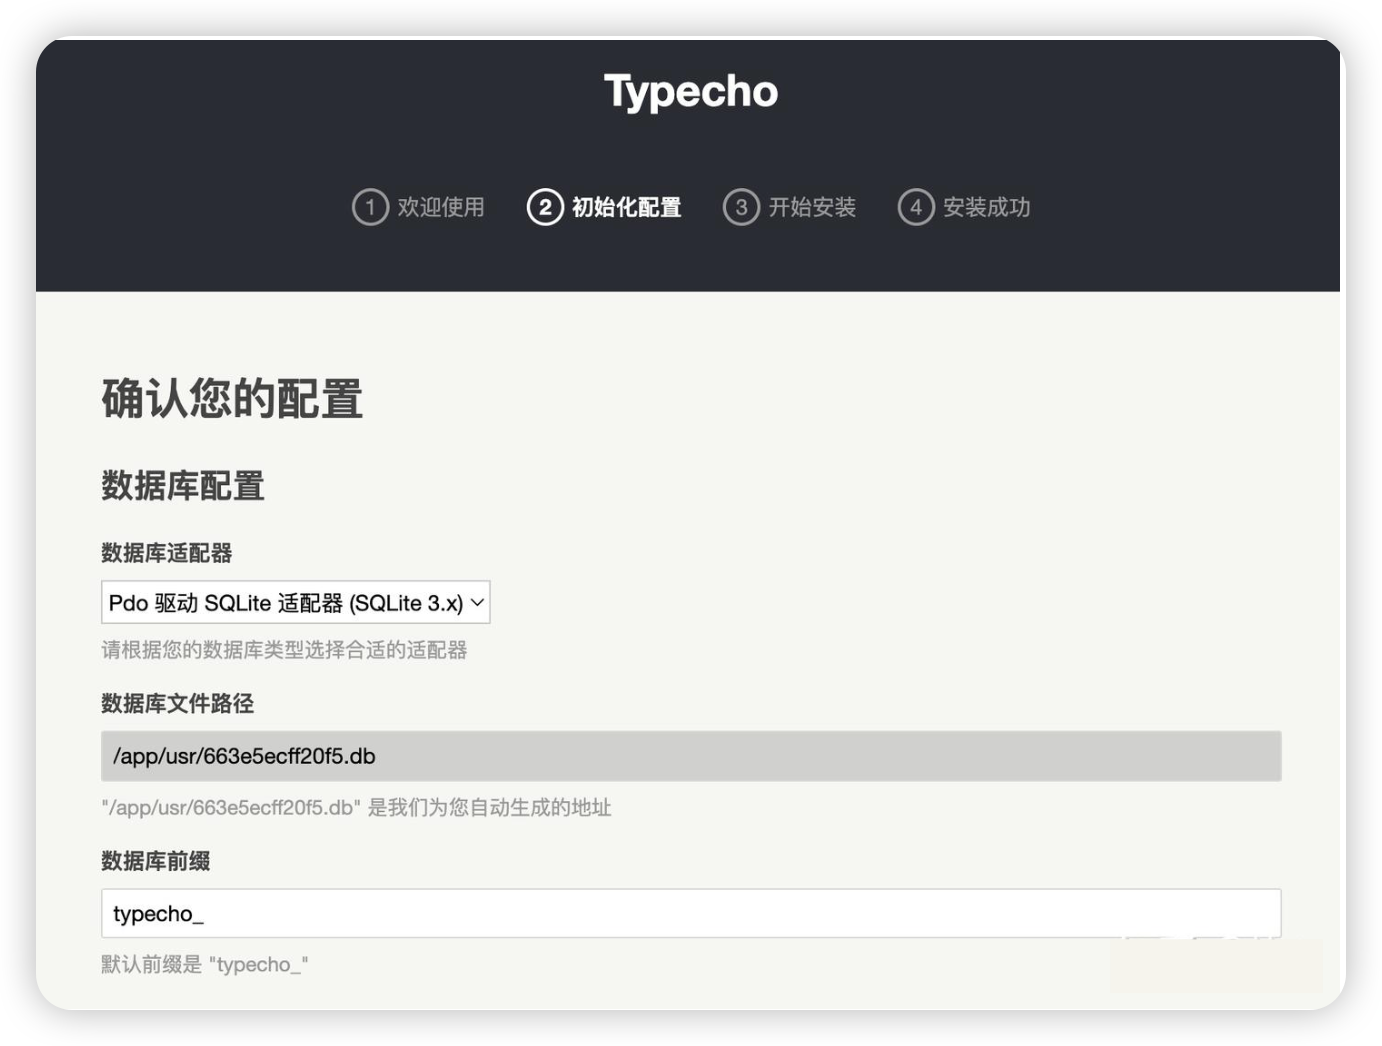
Task: Select step 4 circle icon for 安装成功
Action: (x=916, y=207)
